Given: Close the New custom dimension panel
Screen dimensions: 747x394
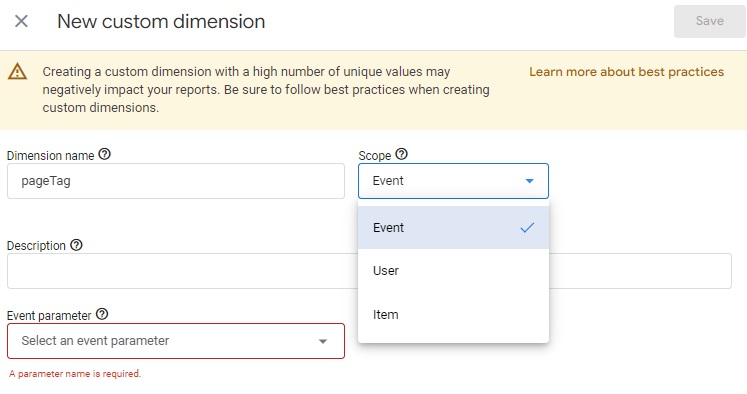Looking at the screenshot, I should click(x=21, y=21).
